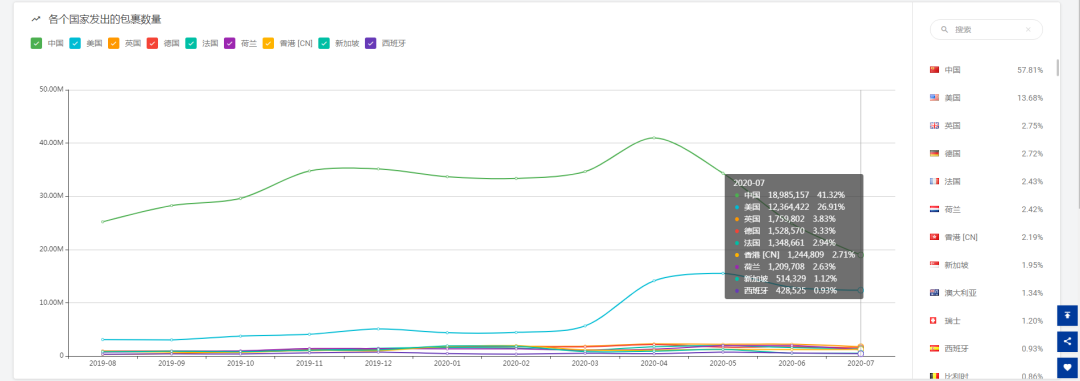Toggle the 西班牙 legend checkbox
The image size is (1080, 381).
click(x=371, y=43)
